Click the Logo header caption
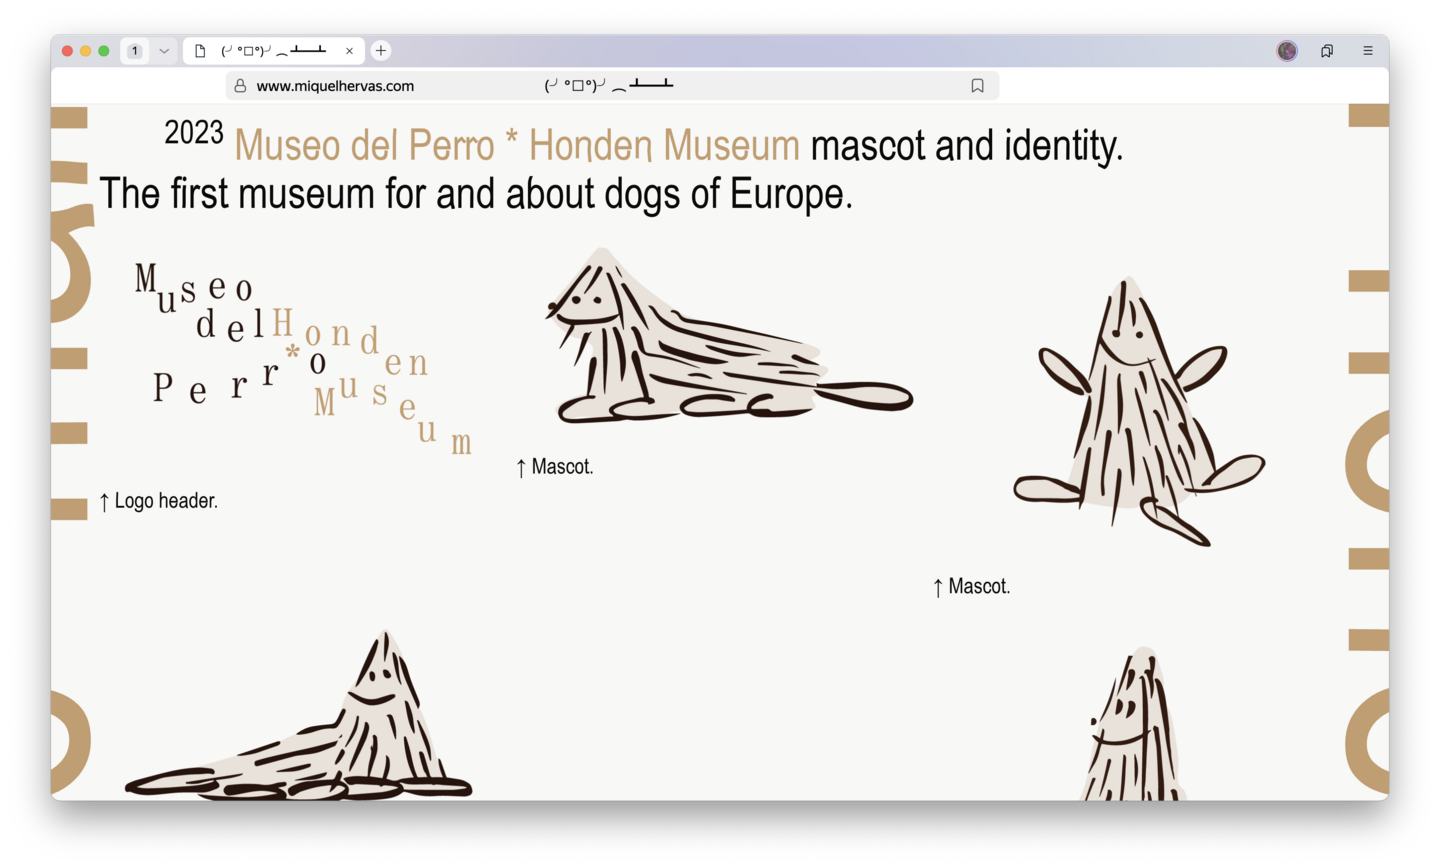 pyautogui.click(x=158, y=501)
